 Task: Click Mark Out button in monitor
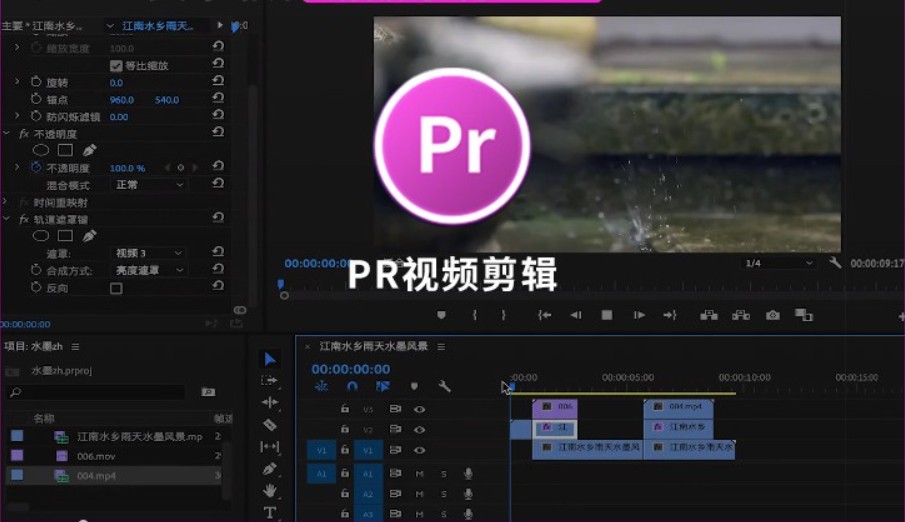[x=503, y=315]
